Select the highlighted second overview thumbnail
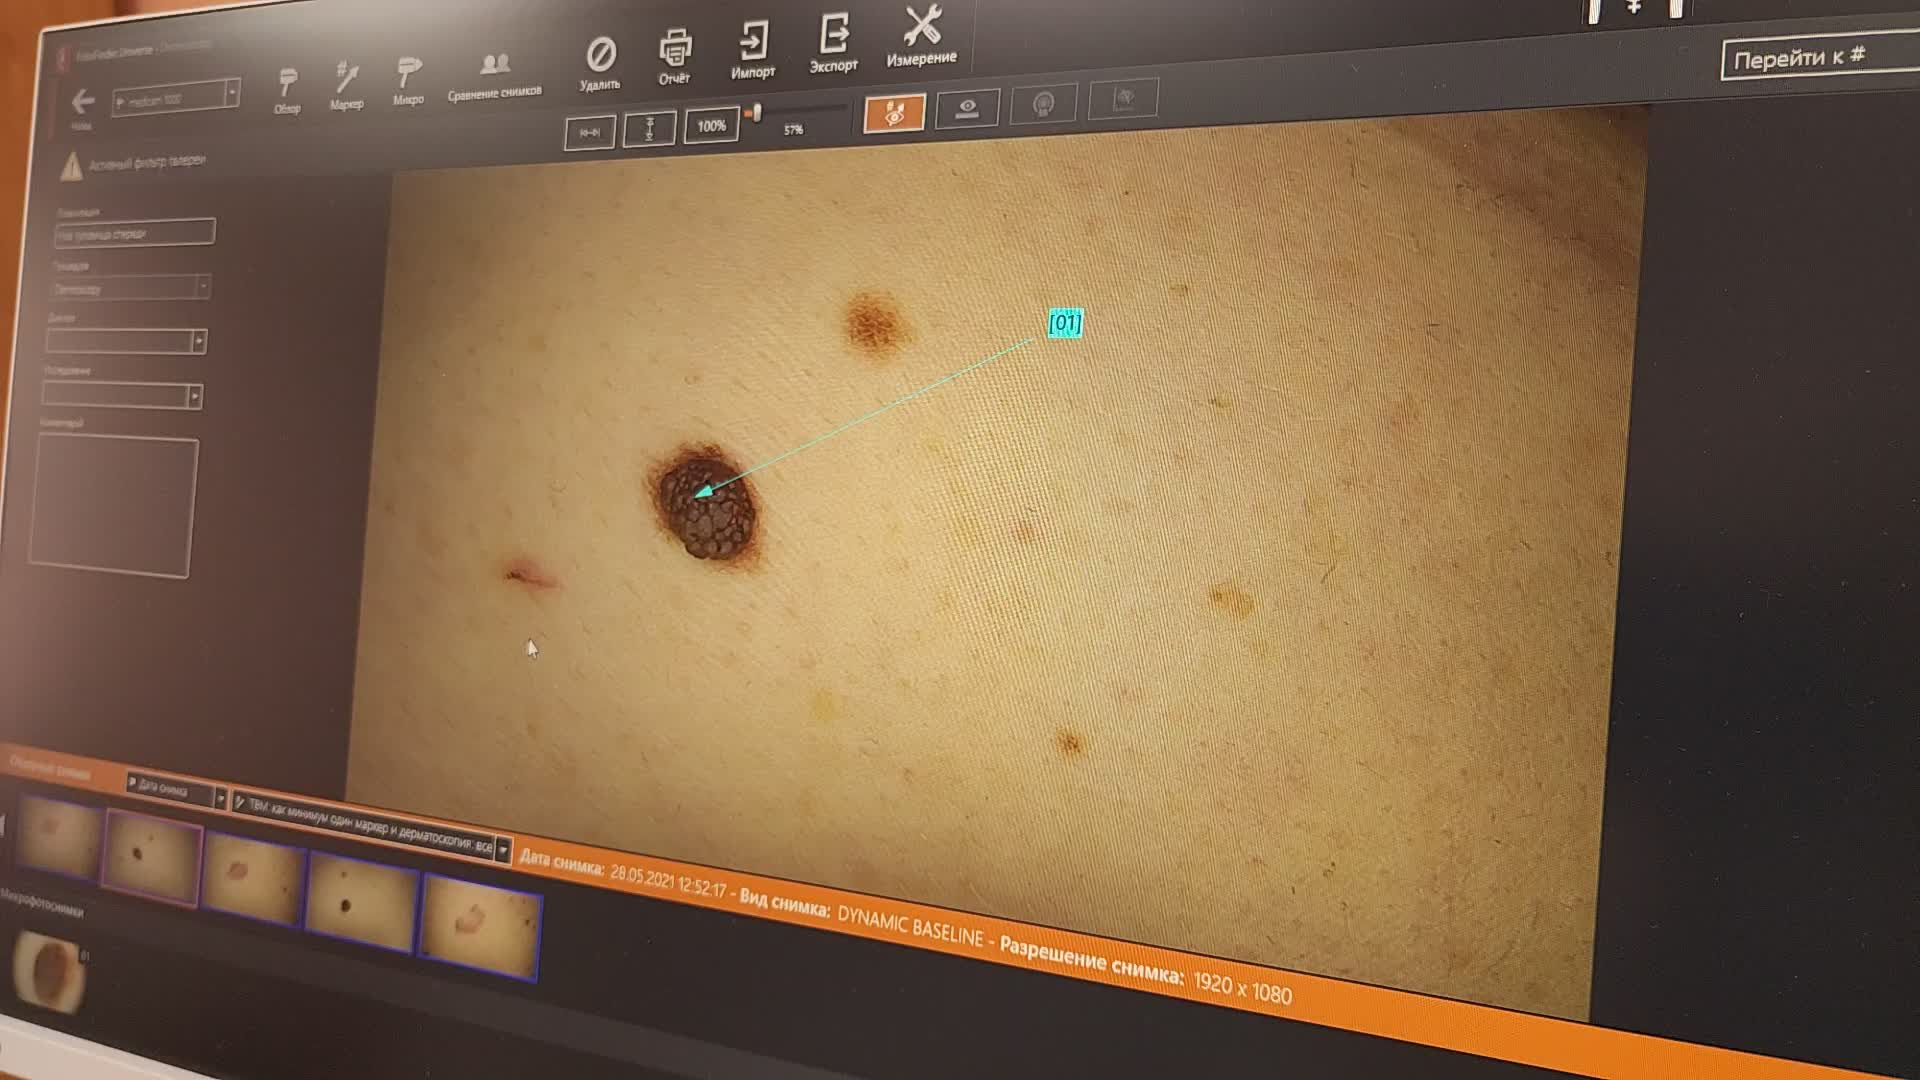The width and height of the screenshot is (1920, 1080). [x=153, y=857]
